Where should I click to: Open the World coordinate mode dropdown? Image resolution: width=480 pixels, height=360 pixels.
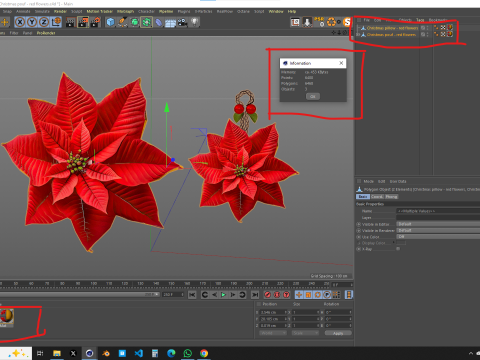click(x=273, y=333)
